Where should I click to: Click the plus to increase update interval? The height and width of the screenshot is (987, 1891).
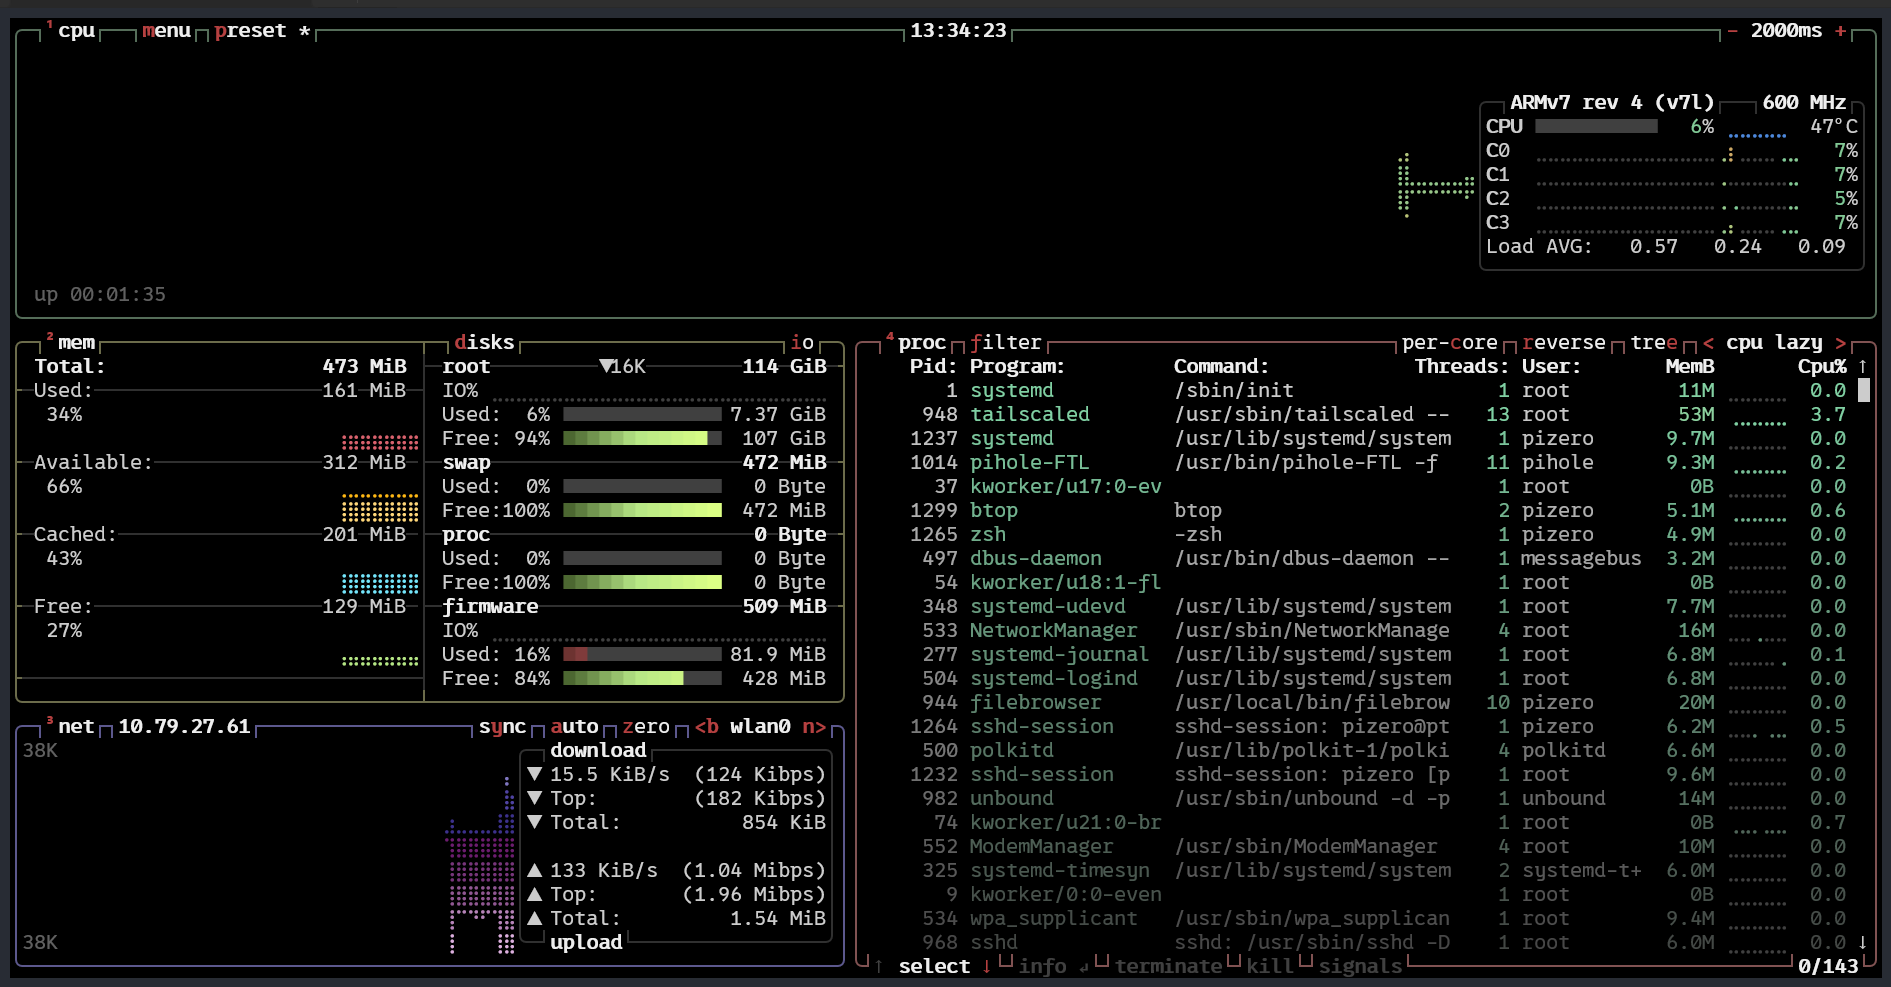1840,31
